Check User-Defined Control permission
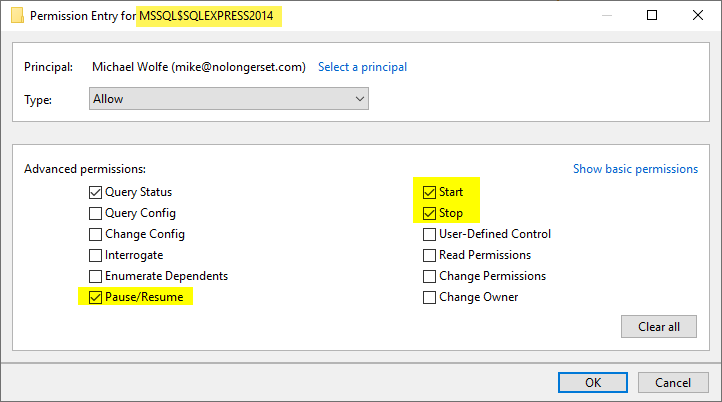This screenshot has height=402, width=722. point(429,234)
